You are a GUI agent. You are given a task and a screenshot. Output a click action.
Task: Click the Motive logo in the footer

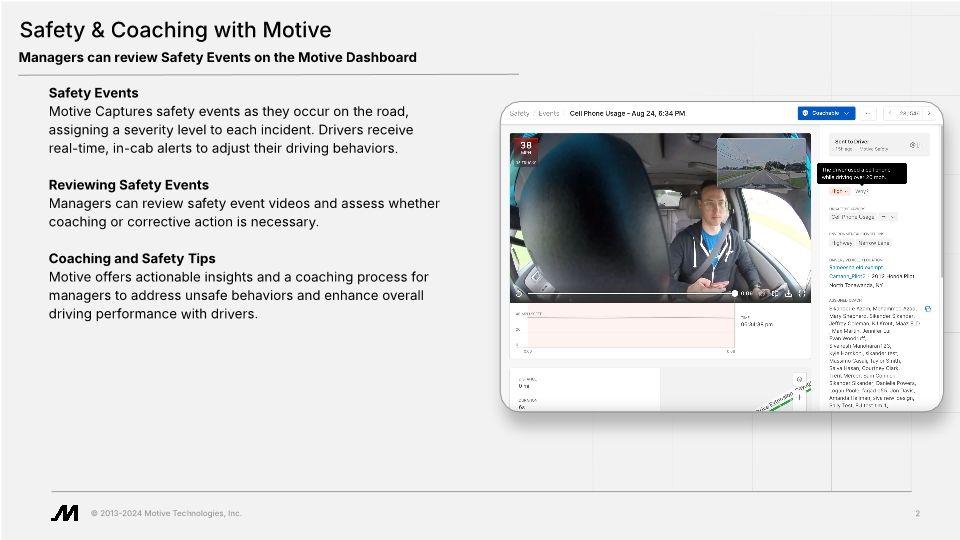64,513
